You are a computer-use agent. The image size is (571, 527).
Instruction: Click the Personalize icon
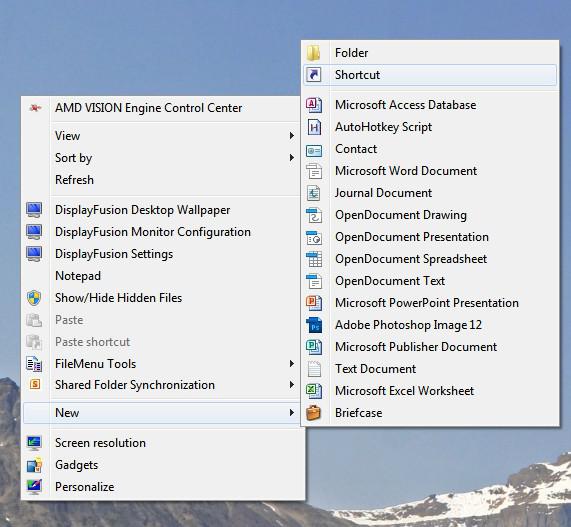point(34,487)
